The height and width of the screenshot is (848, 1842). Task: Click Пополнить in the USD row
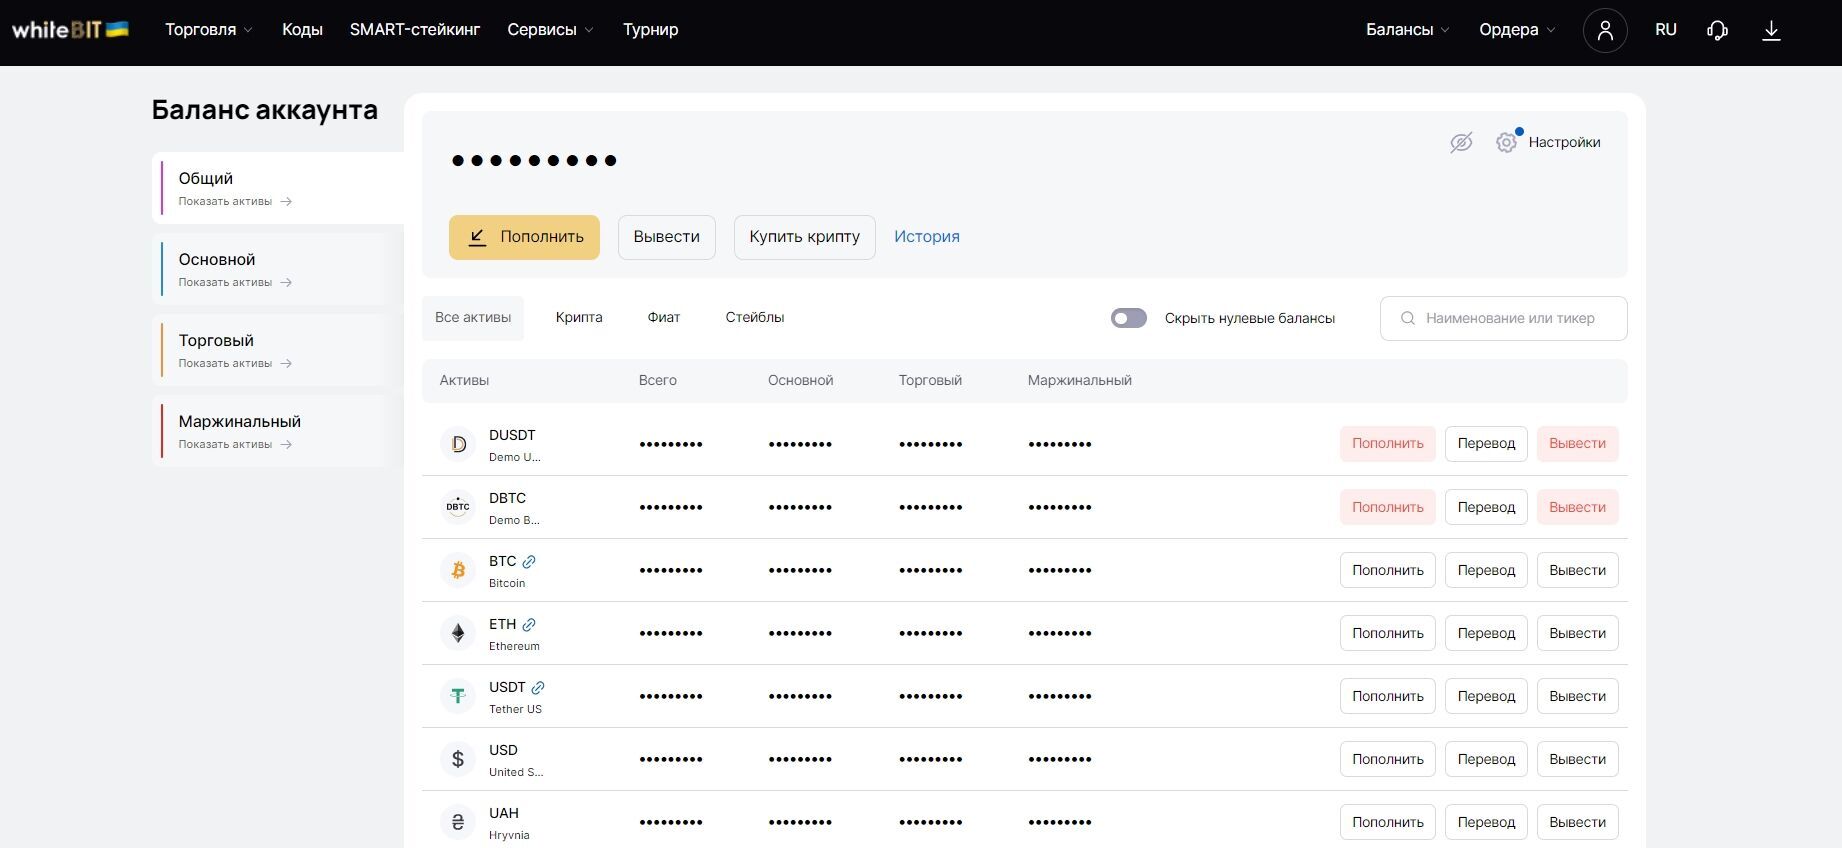point(1388,759)
